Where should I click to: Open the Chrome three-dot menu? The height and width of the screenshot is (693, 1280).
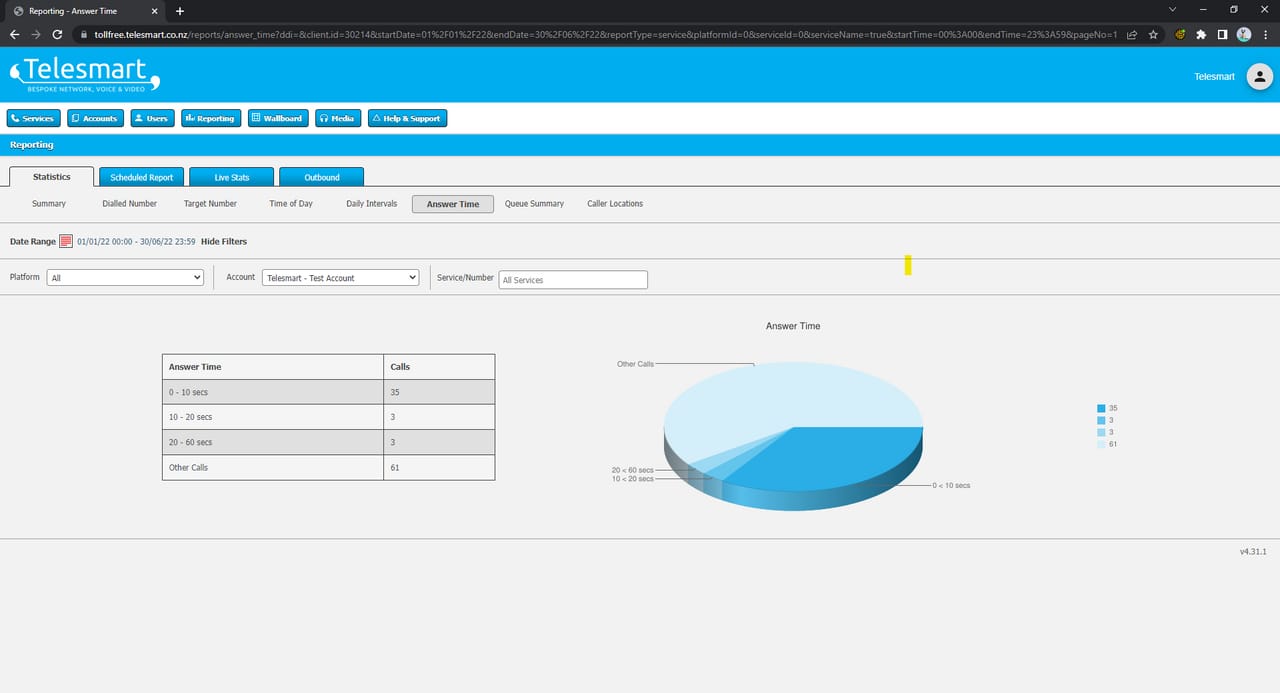click(x=1266, y=34)
